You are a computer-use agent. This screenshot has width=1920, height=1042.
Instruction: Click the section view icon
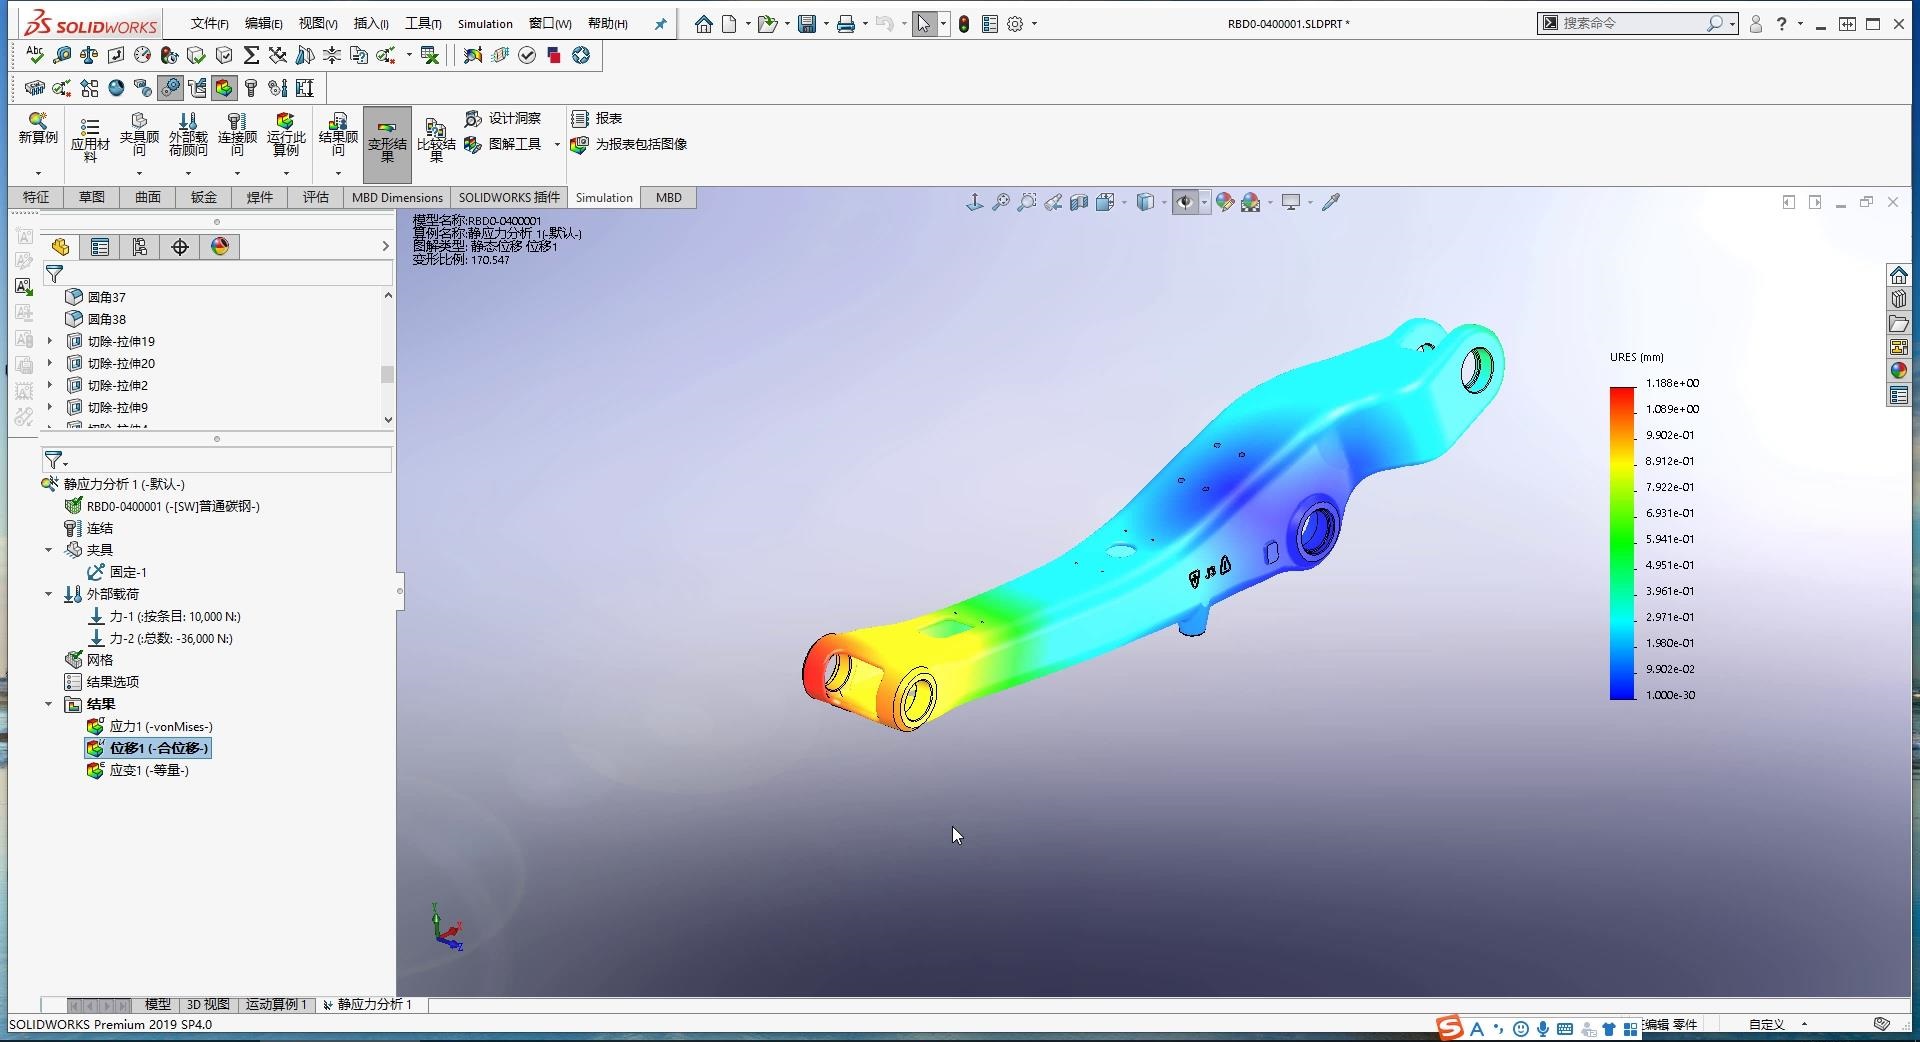tap(1079, 202)
